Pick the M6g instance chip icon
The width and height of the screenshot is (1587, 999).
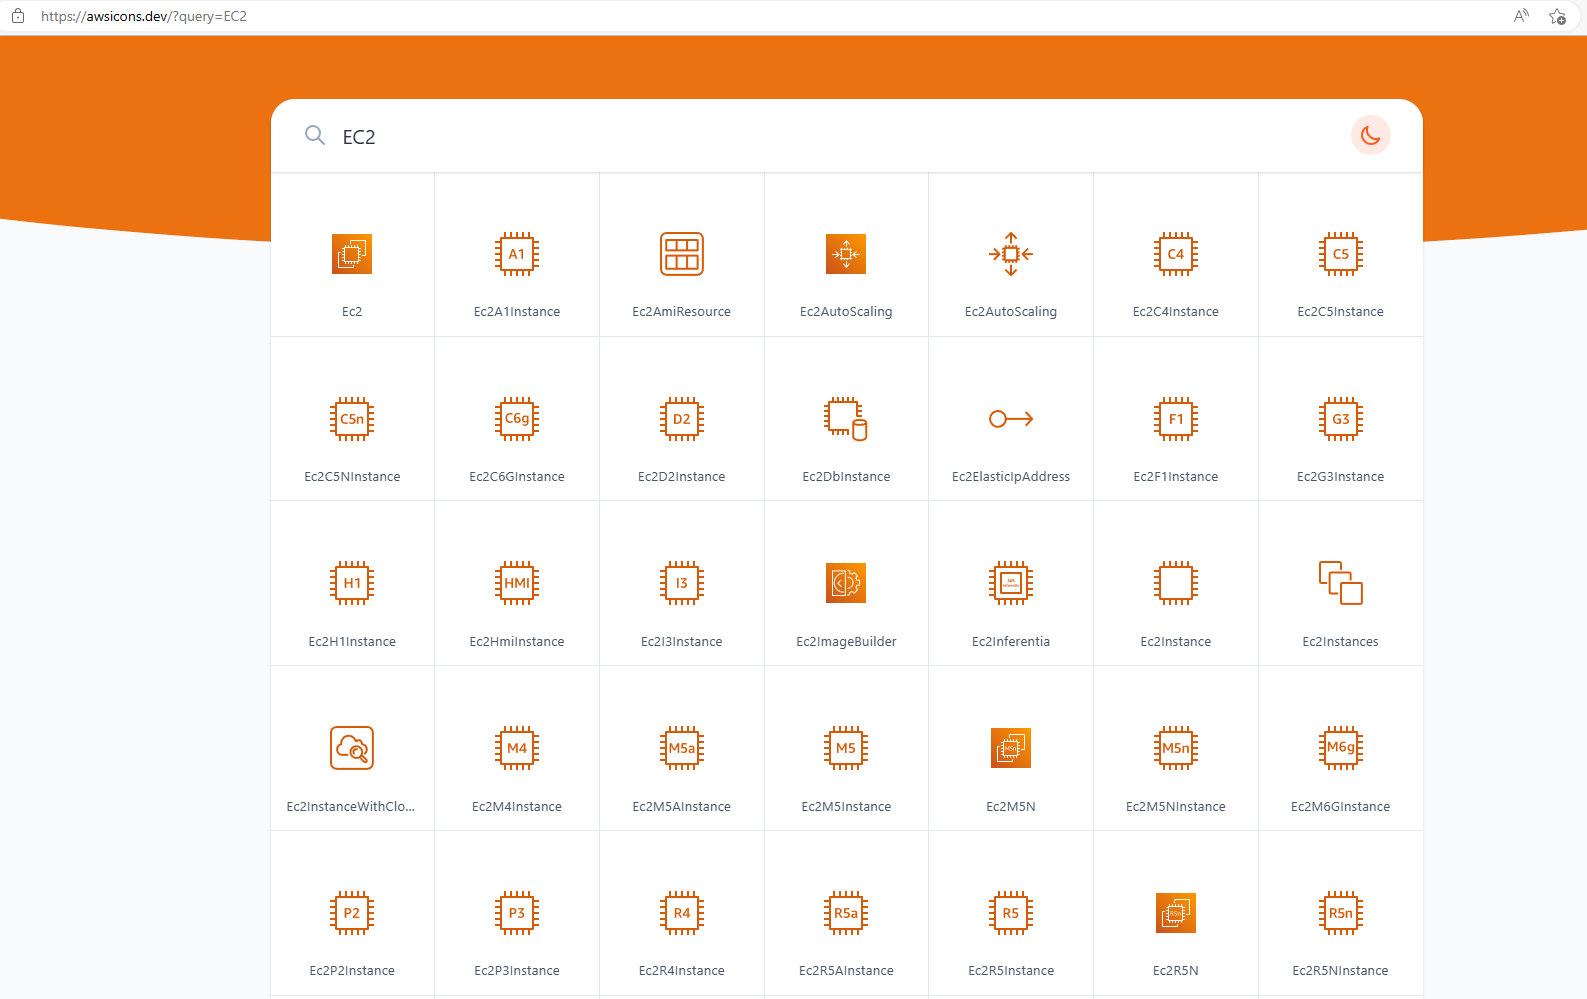(x=1341, y=748)
